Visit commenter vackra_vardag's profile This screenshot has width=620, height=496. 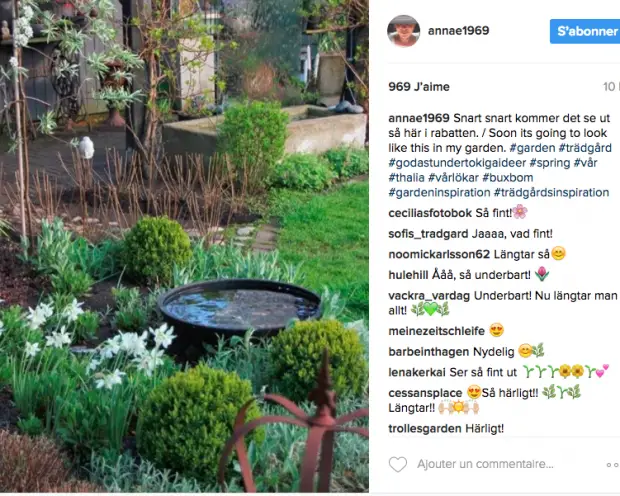[x=429, y=296]
